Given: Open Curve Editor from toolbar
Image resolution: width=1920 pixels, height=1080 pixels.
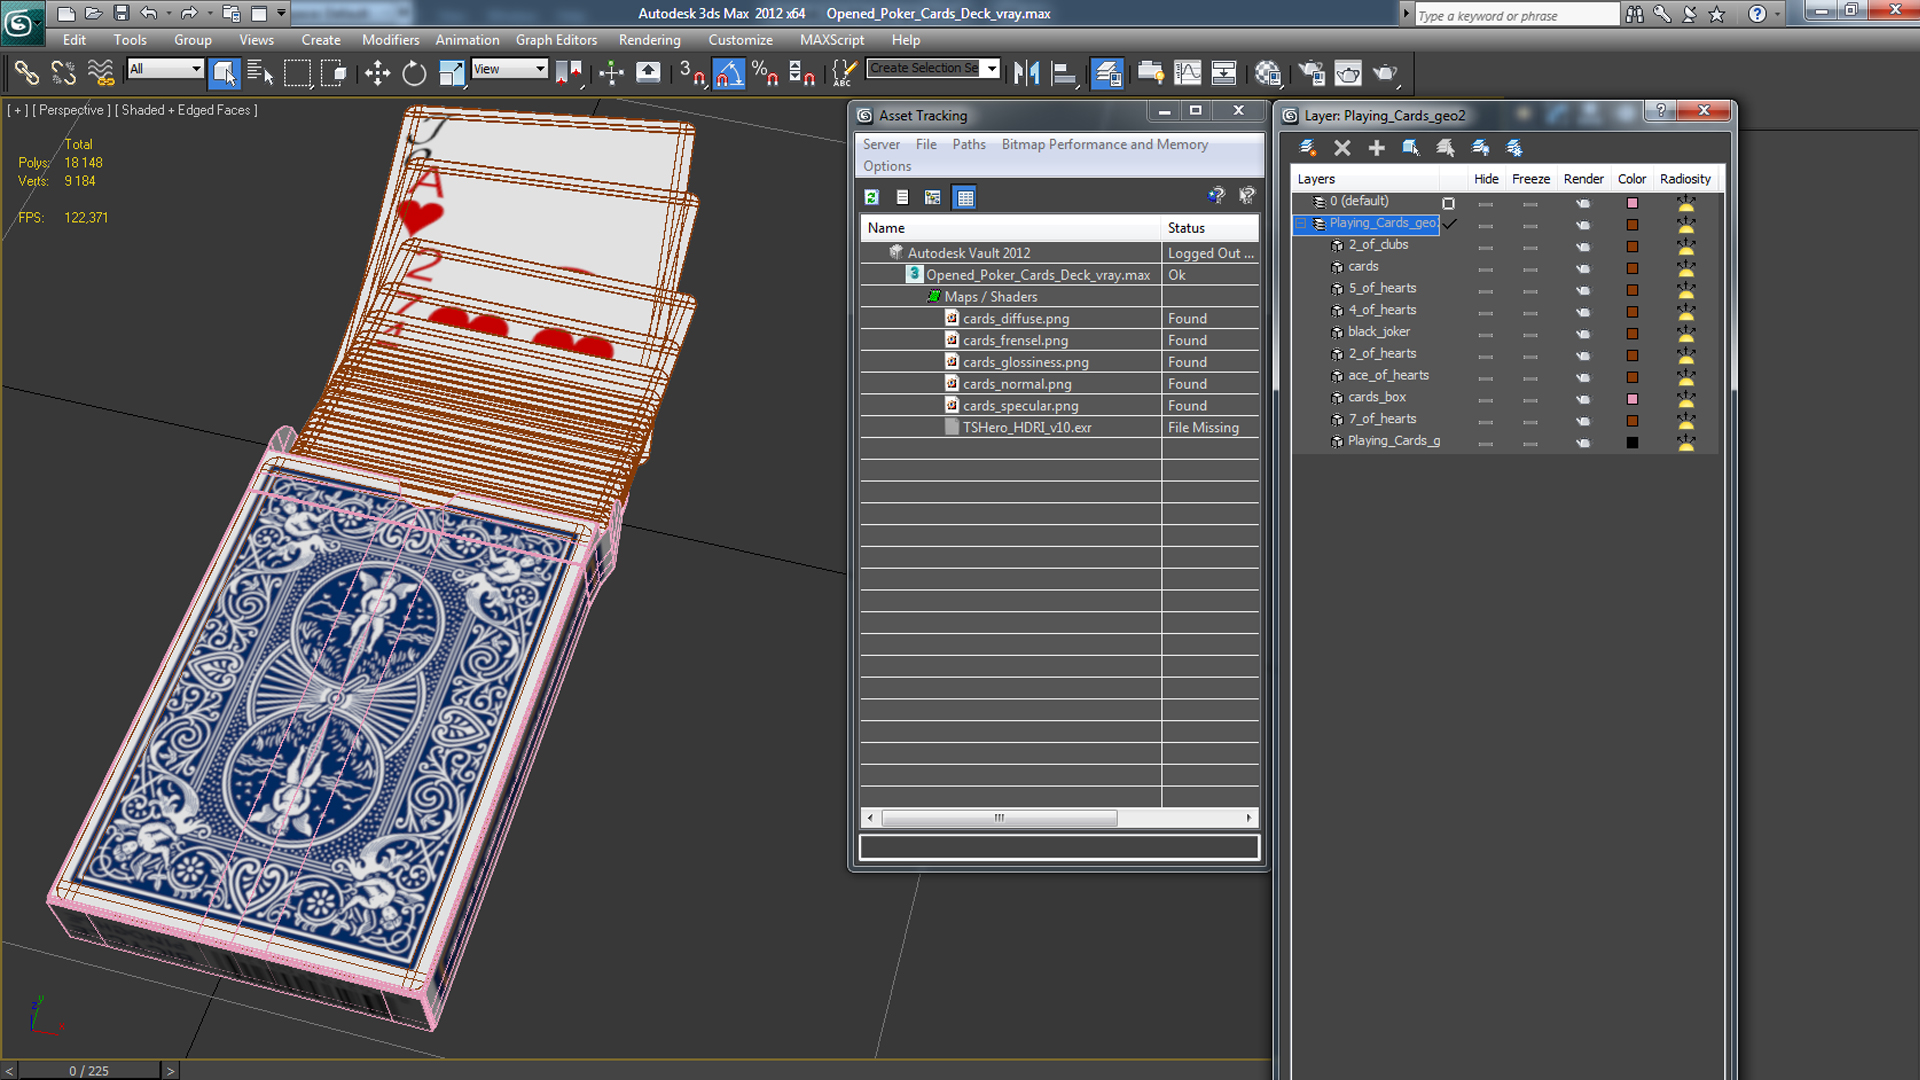Looking at the screenshot, I should [x=1187, y=73].
